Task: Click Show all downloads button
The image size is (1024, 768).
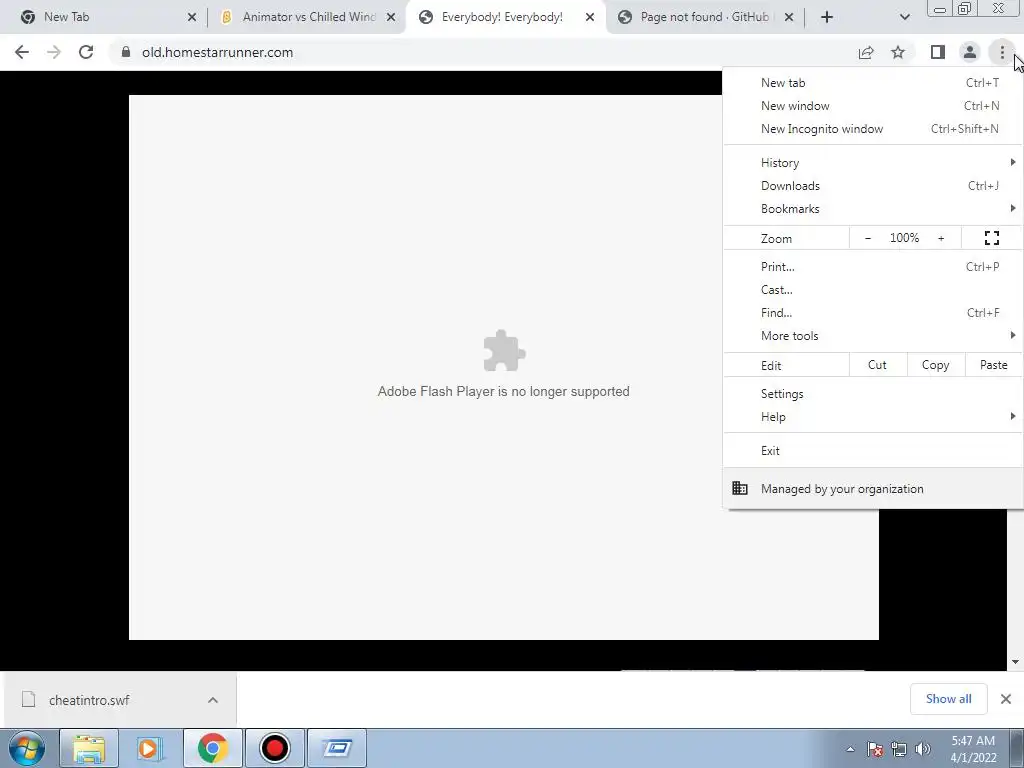Action: (x=948, y=699)
